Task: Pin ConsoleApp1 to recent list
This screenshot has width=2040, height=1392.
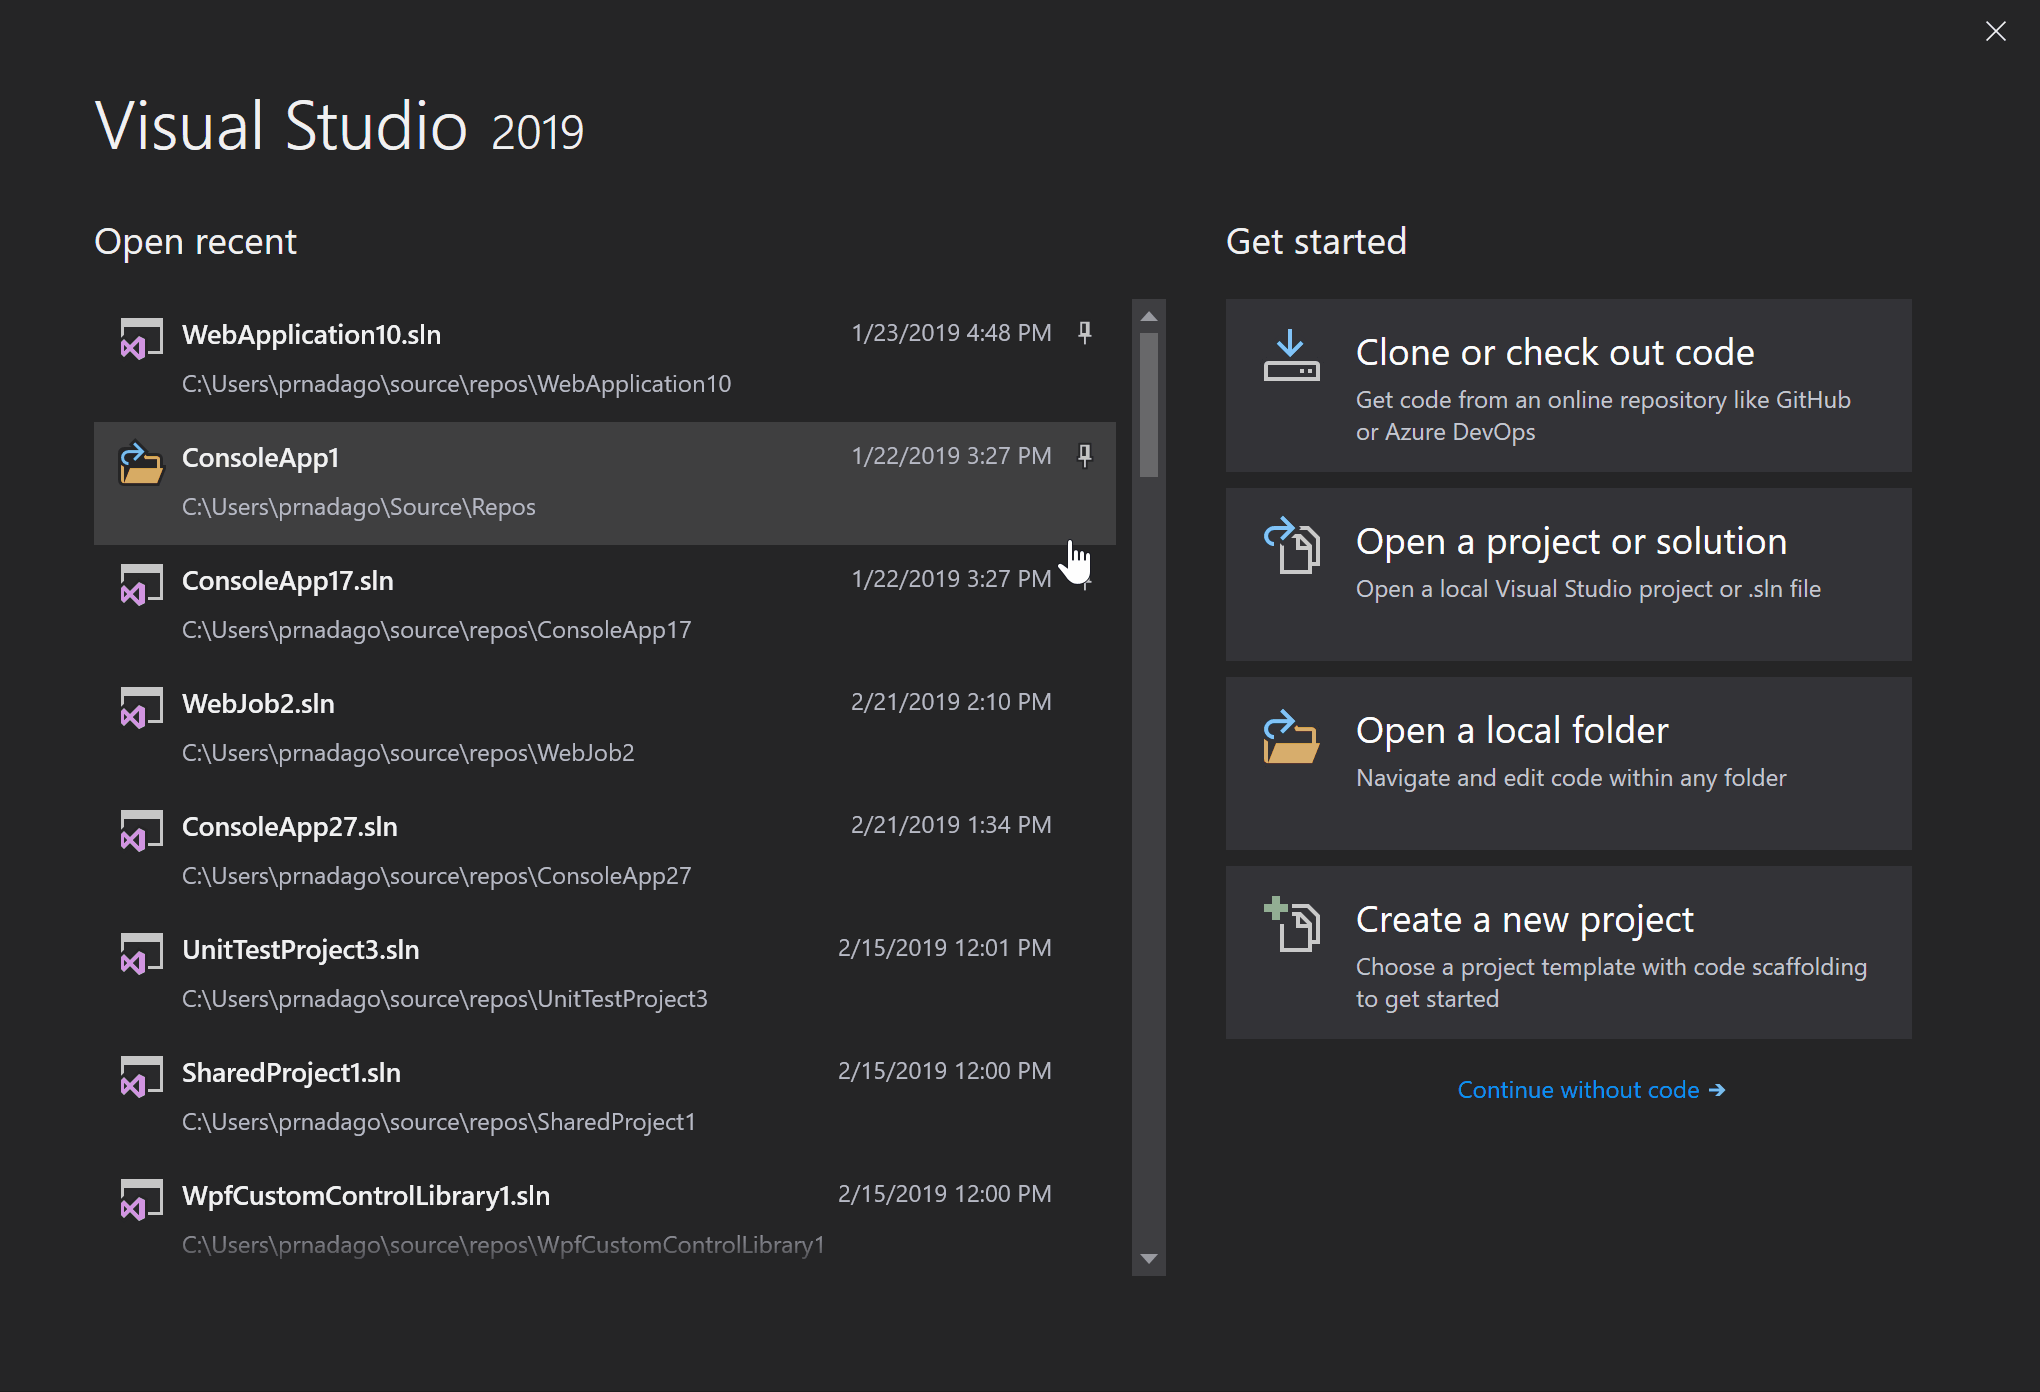Action: [1084, 454]
